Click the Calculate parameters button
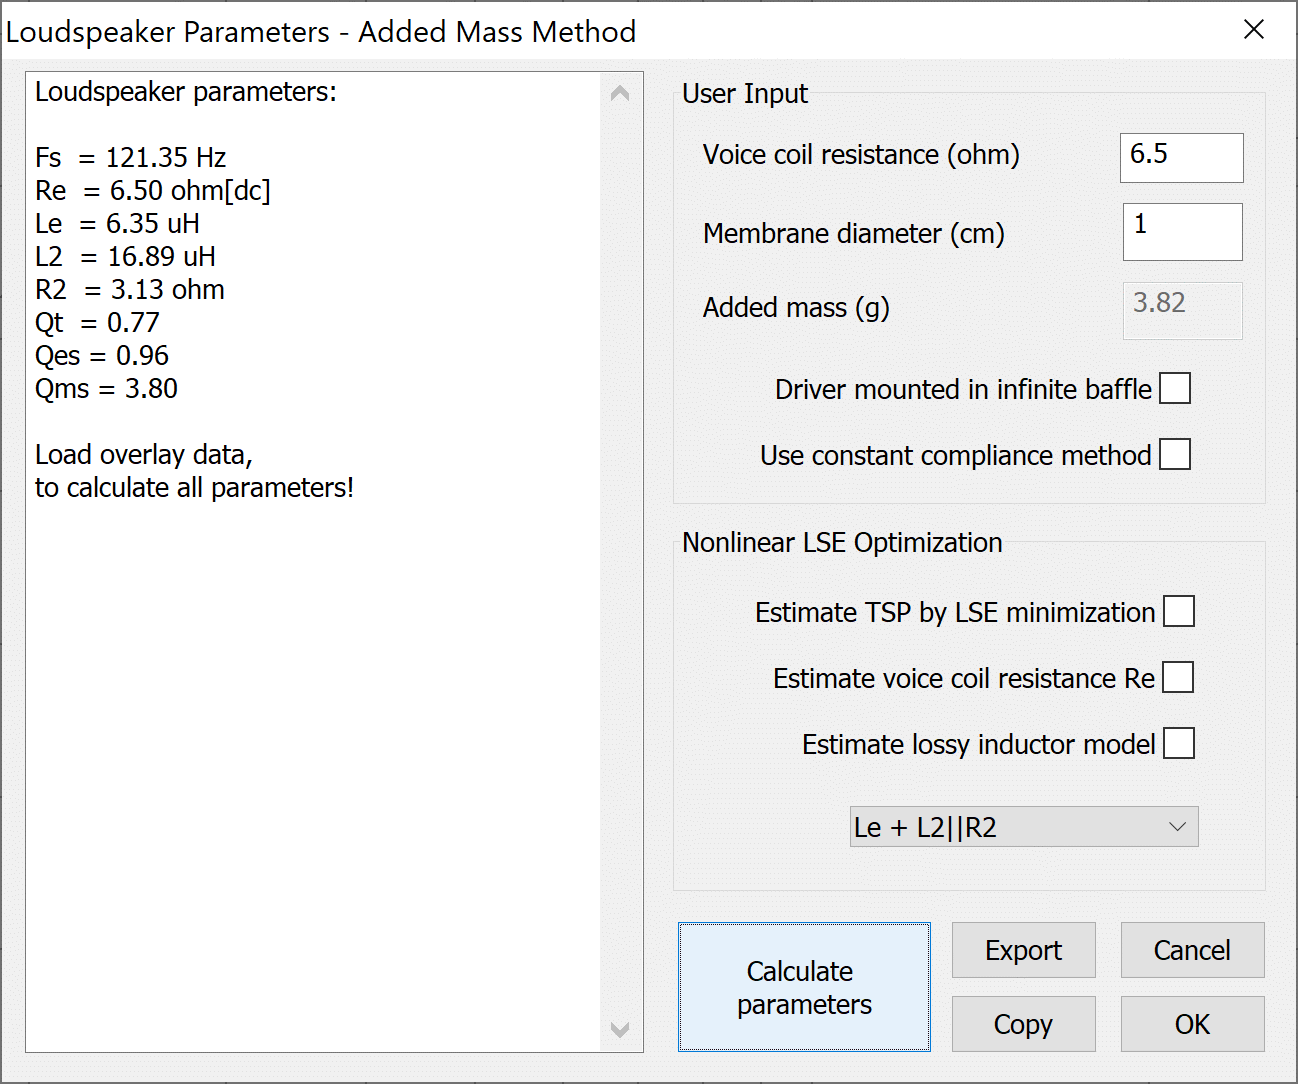This screenshot has height=1084, width=1298. [x=804, y=987]
